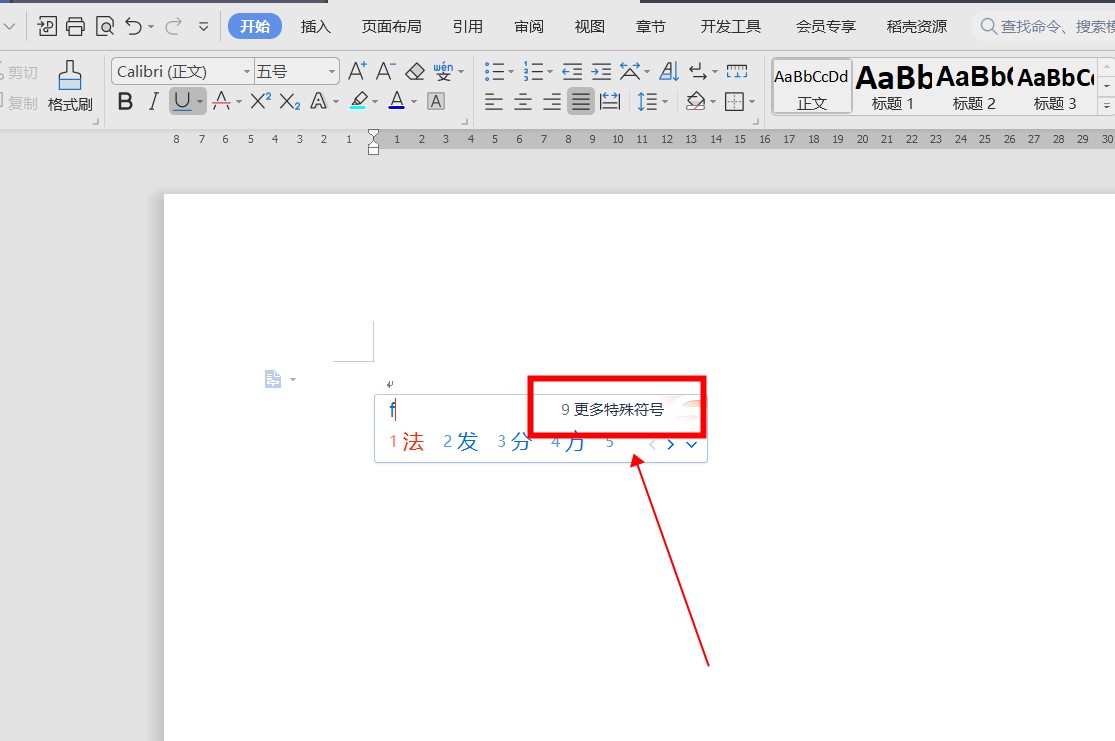Click the undo arrow icon
1115x741 pixels.
tap(133, 26)
